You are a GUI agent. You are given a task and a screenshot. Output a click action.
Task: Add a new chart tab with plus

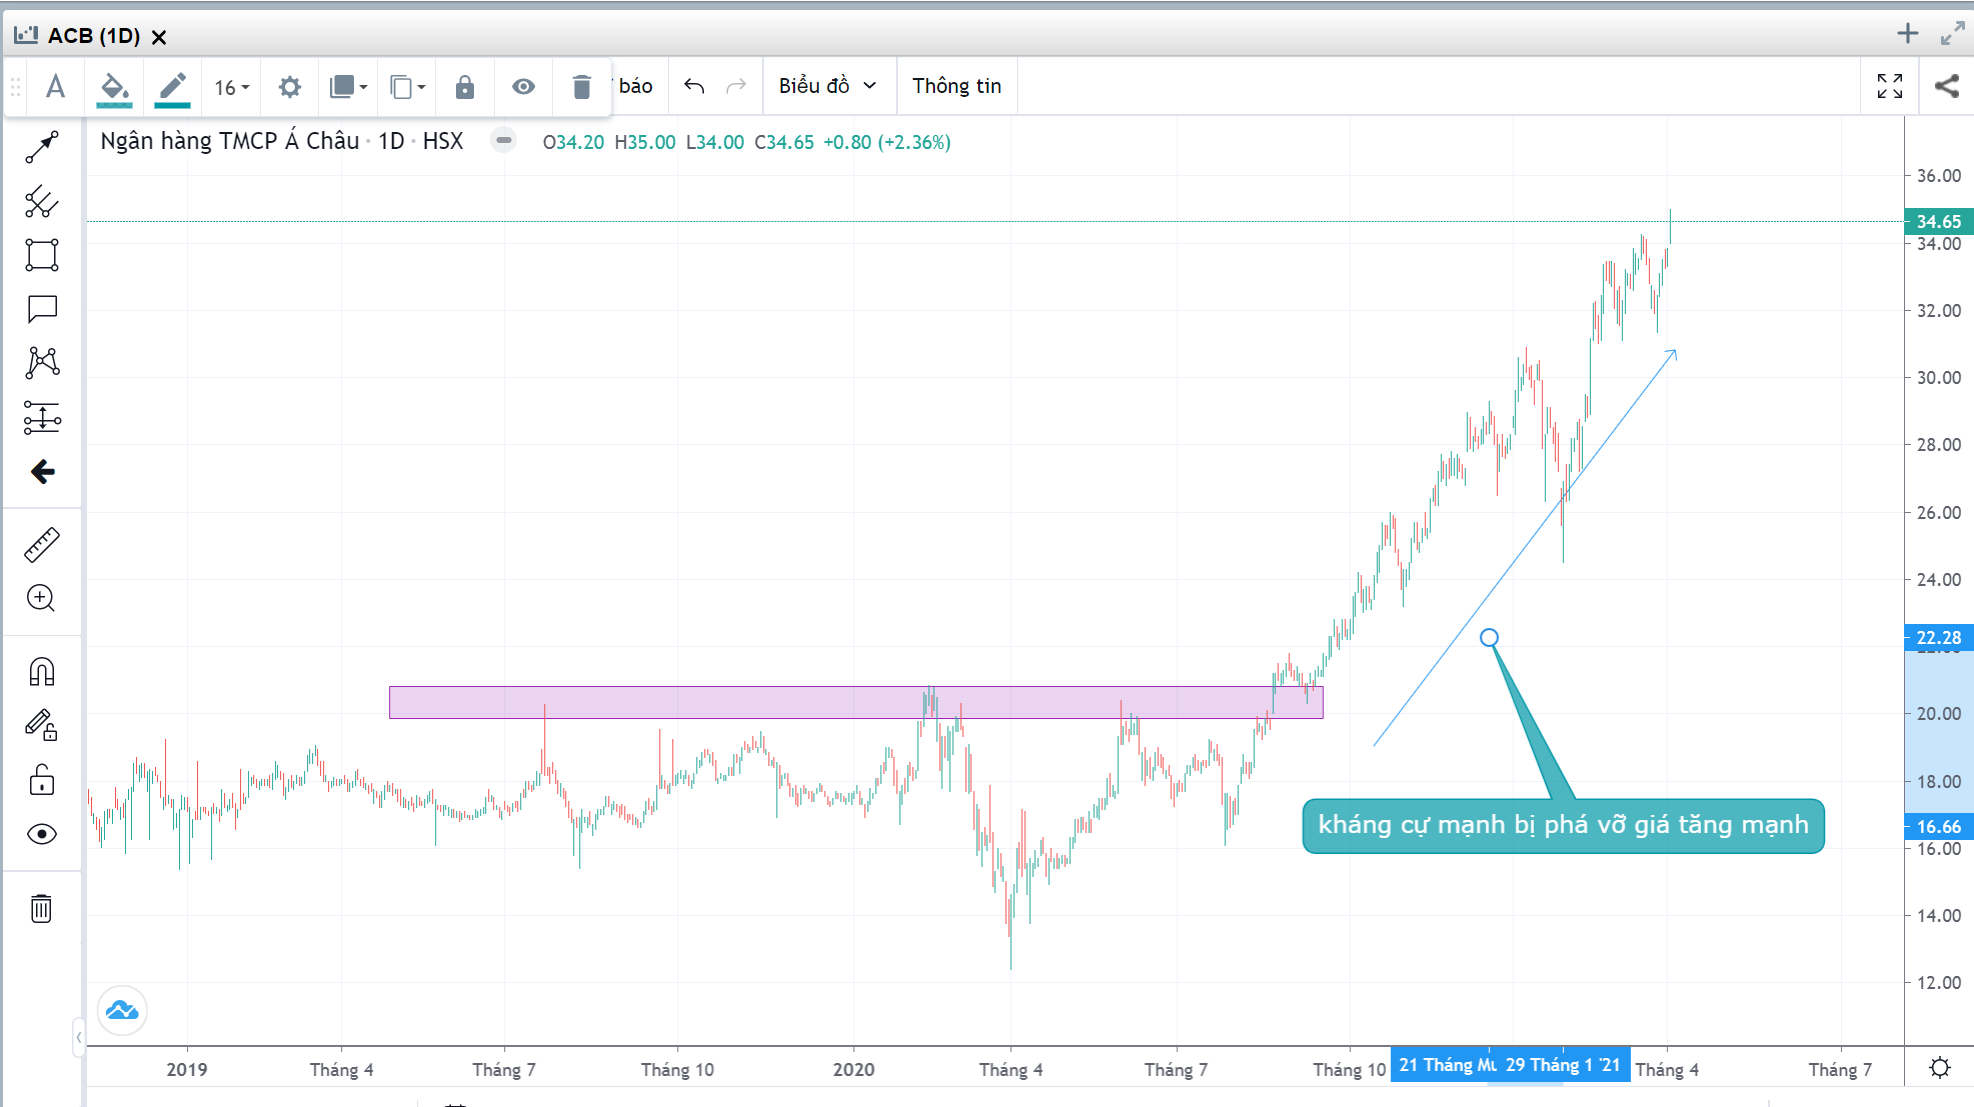1907,34
